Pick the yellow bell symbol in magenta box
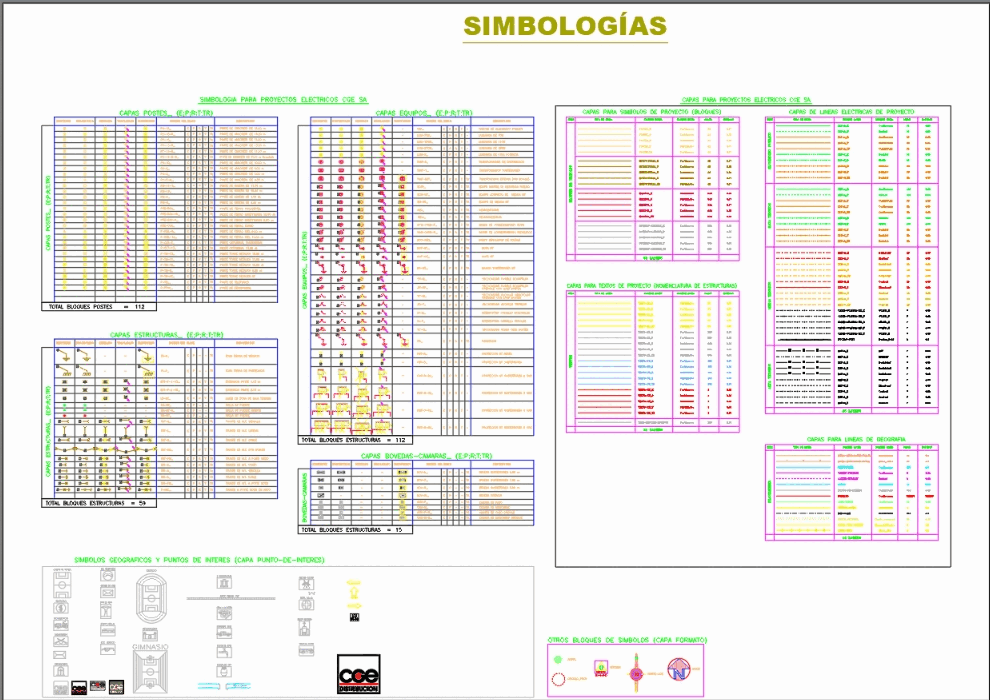The width and height of the screenshot is (990, 700). pos(602,667)
